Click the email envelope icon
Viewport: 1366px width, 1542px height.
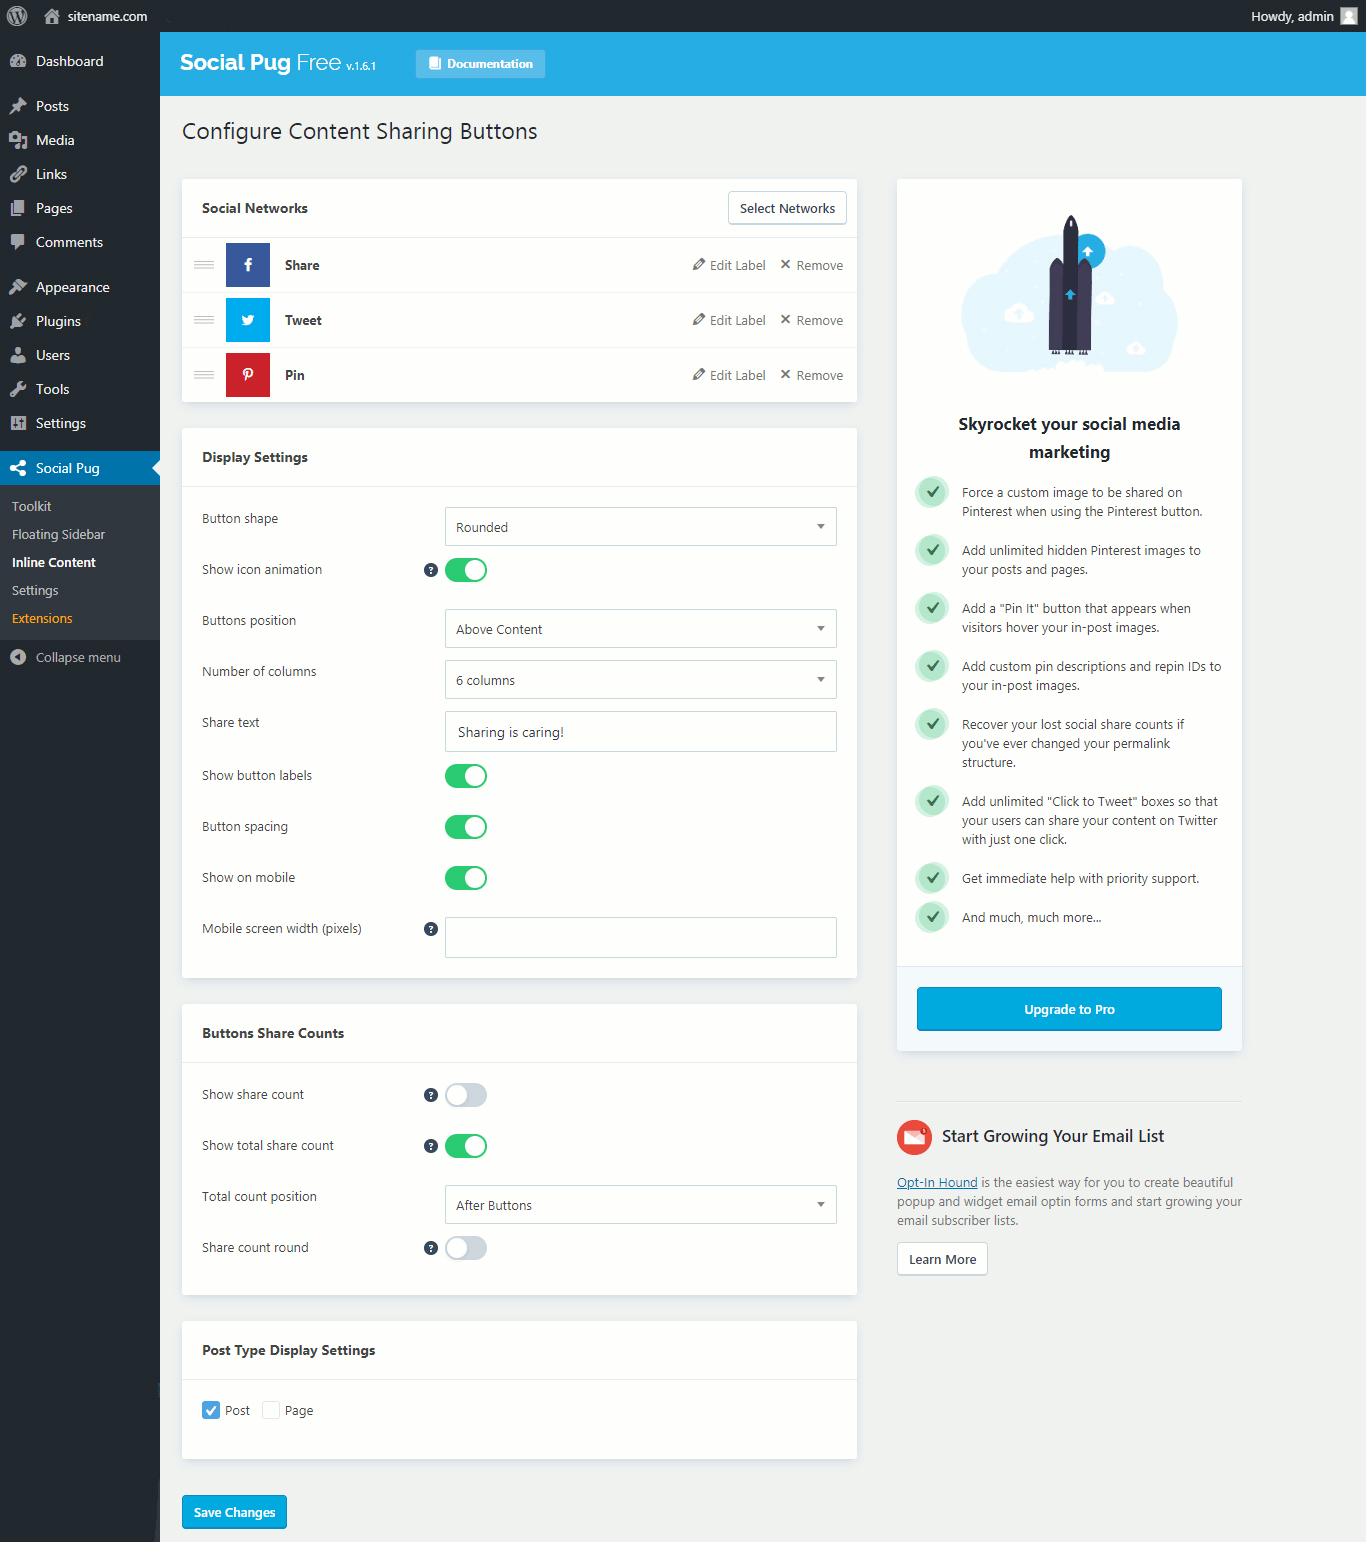coord(914,1137)
